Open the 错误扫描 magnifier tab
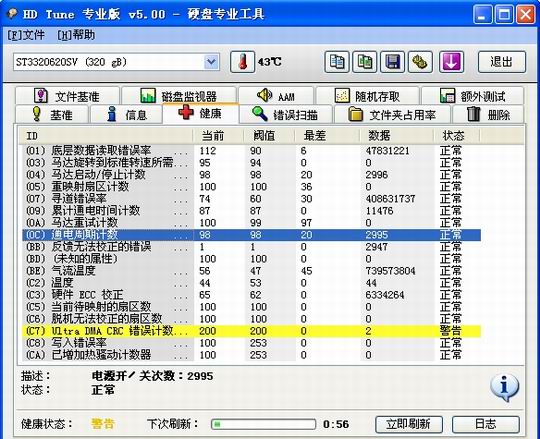The width and height of the screenshot is (540, 439). click(x=286, y=114)
